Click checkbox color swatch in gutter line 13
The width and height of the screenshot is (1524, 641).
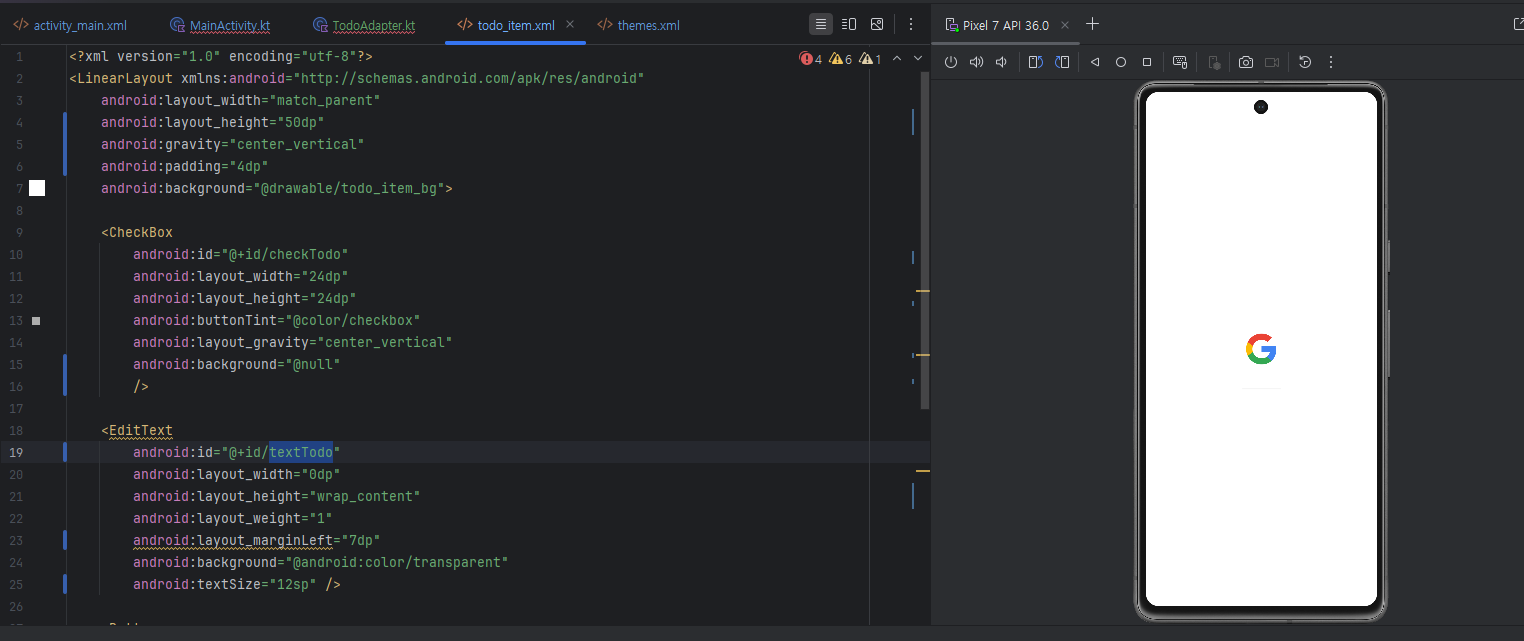point(36,321)
